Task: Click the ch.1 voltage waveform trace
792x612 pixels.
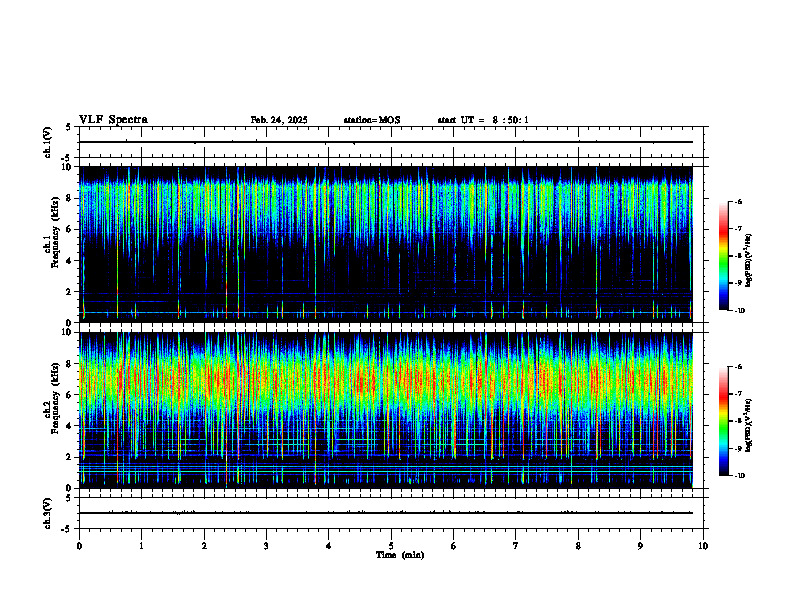Action: tap(386, 142)
